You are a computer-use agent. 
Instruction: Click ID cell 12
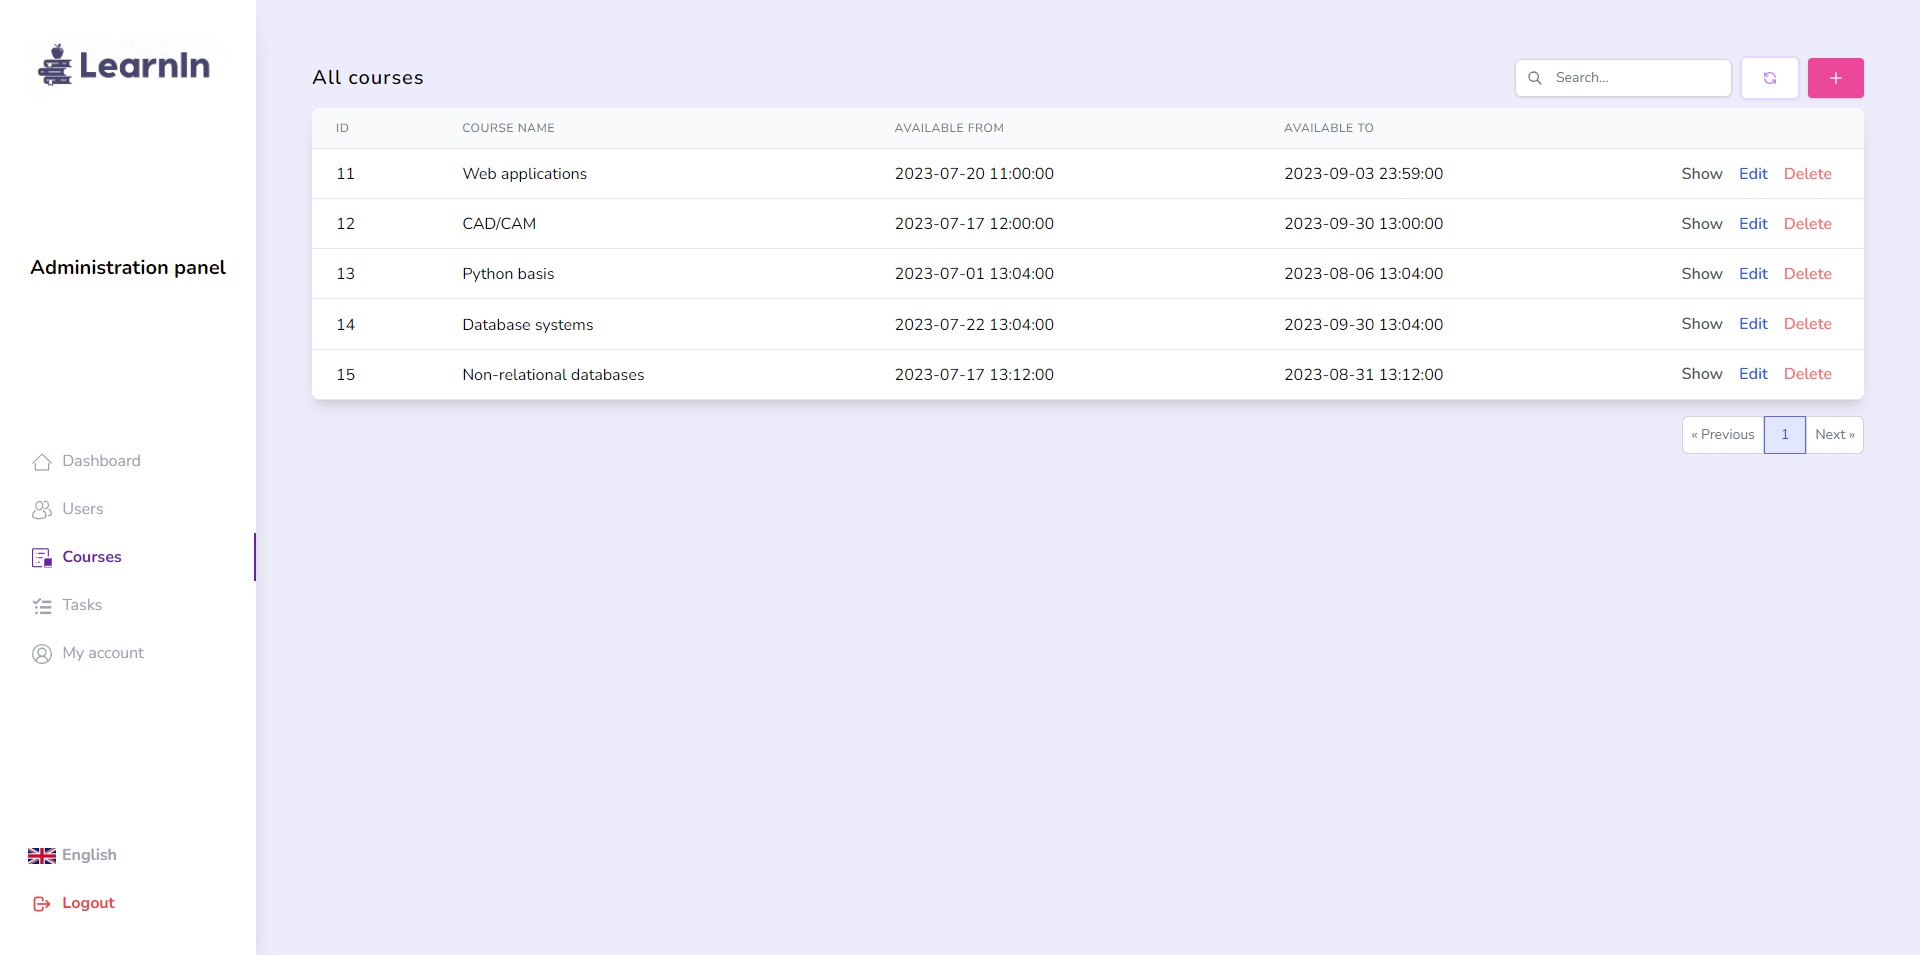coord(346,224)
